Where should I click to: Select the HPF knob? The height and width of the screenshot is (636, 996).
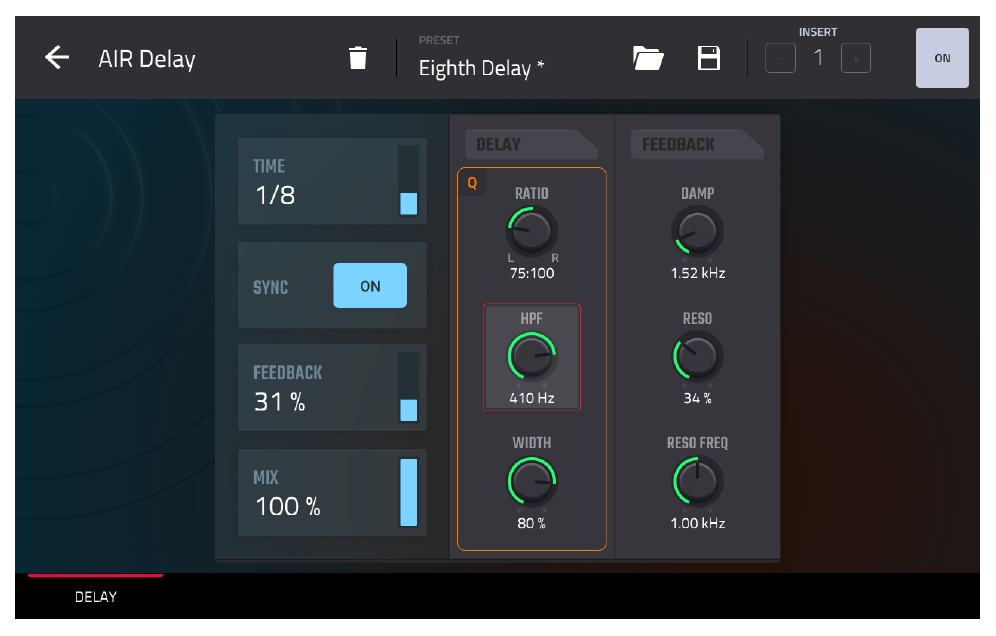(532, 356)
